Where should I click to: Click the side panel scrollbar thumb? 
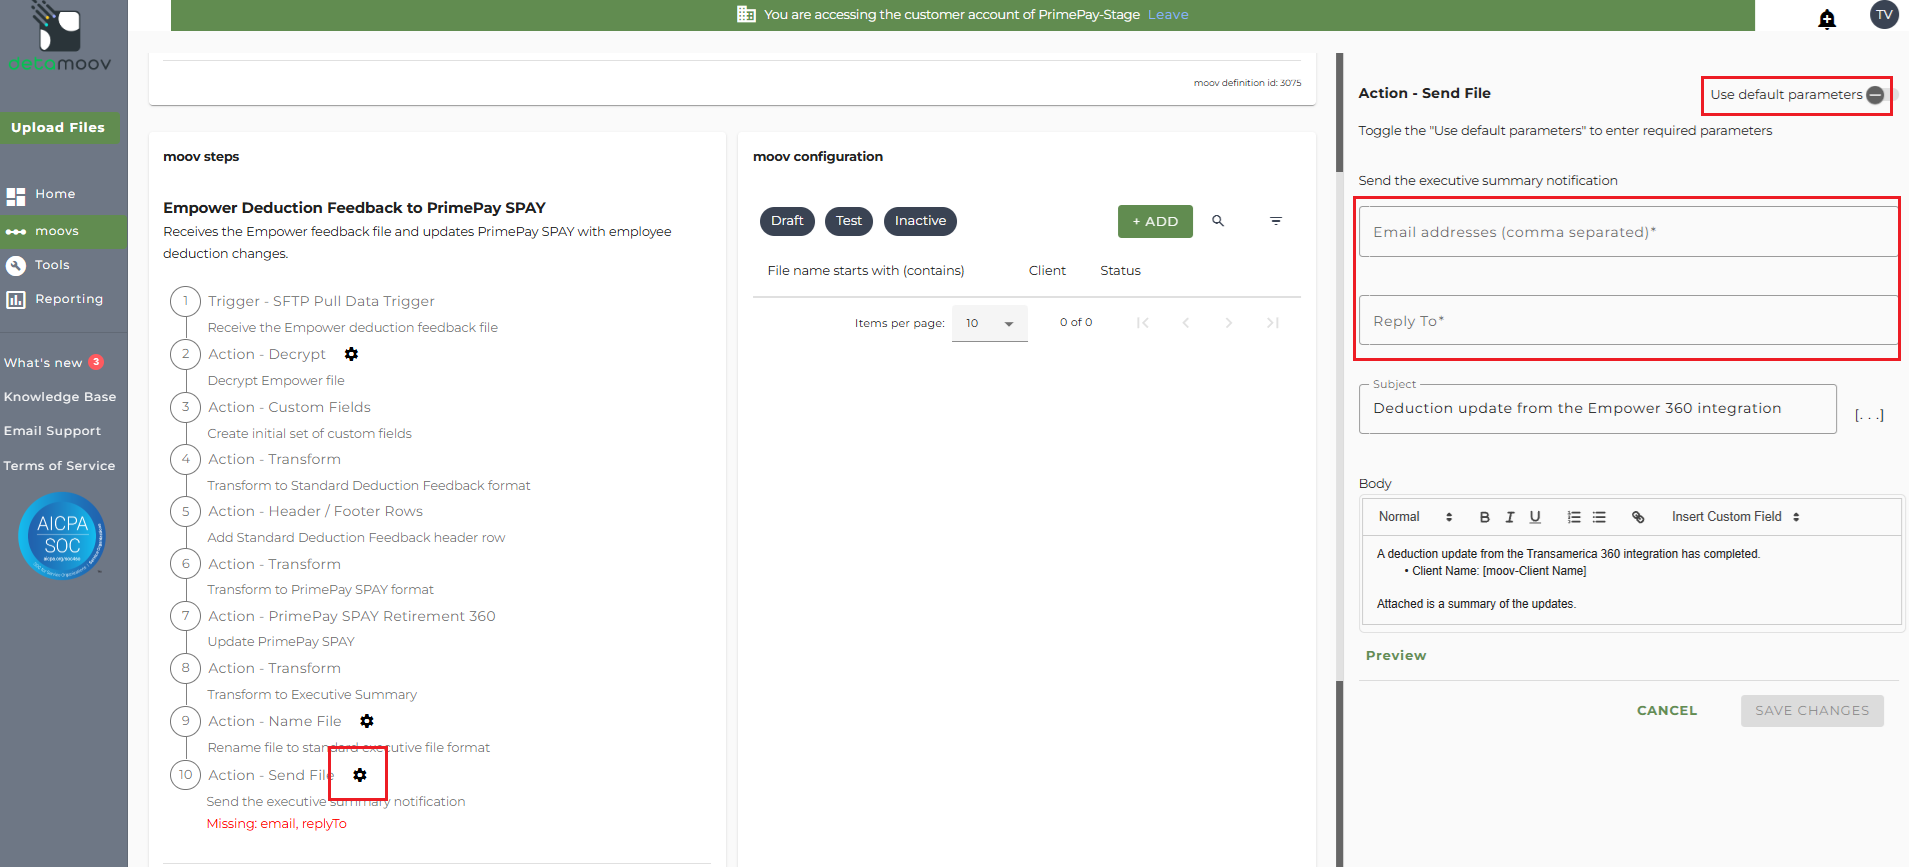click(x=1340, y=112)
